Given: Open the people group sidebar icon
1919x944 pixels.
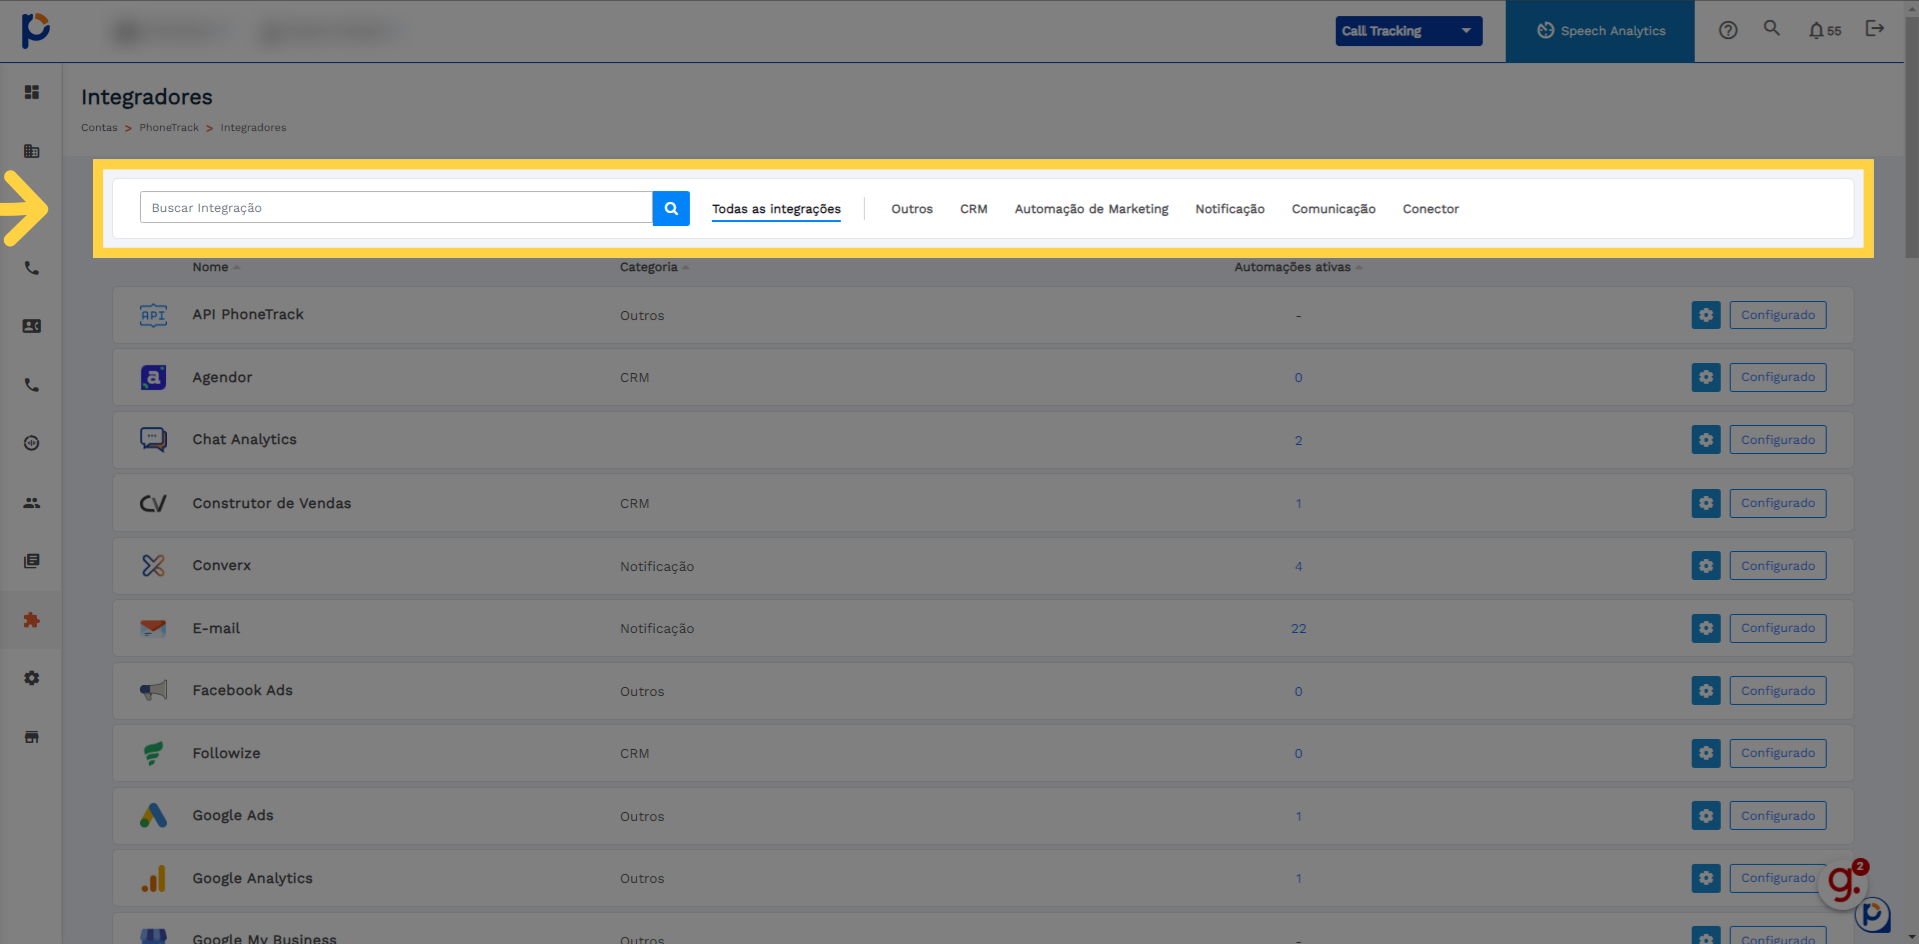Looking at the screenshot, I should (32, 503).
